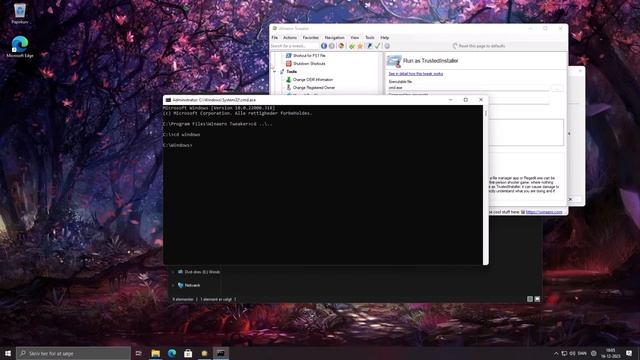Screen dimensions: 640x360
Task: Open the Help menu in Winaero Tweaker
Action: click(x=384, y=38)
